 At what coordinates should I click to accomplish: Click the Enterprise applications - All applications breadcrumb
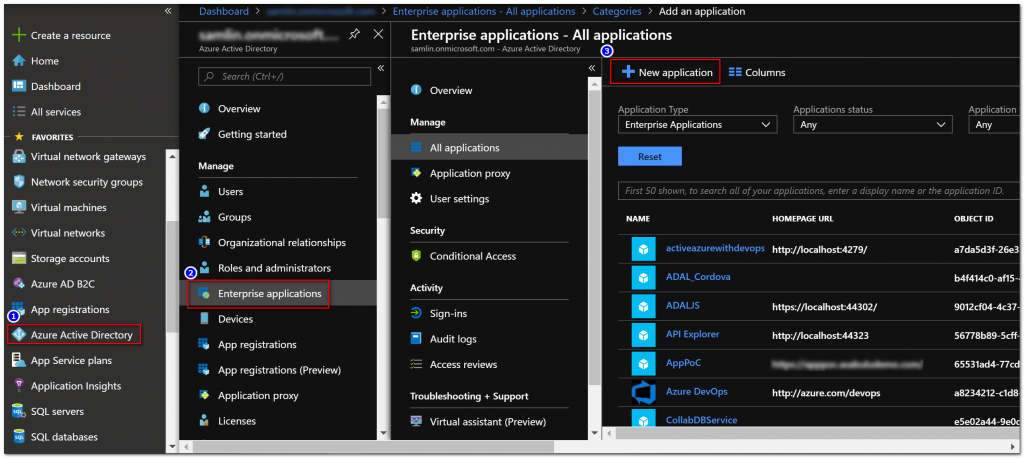(484, 11)
